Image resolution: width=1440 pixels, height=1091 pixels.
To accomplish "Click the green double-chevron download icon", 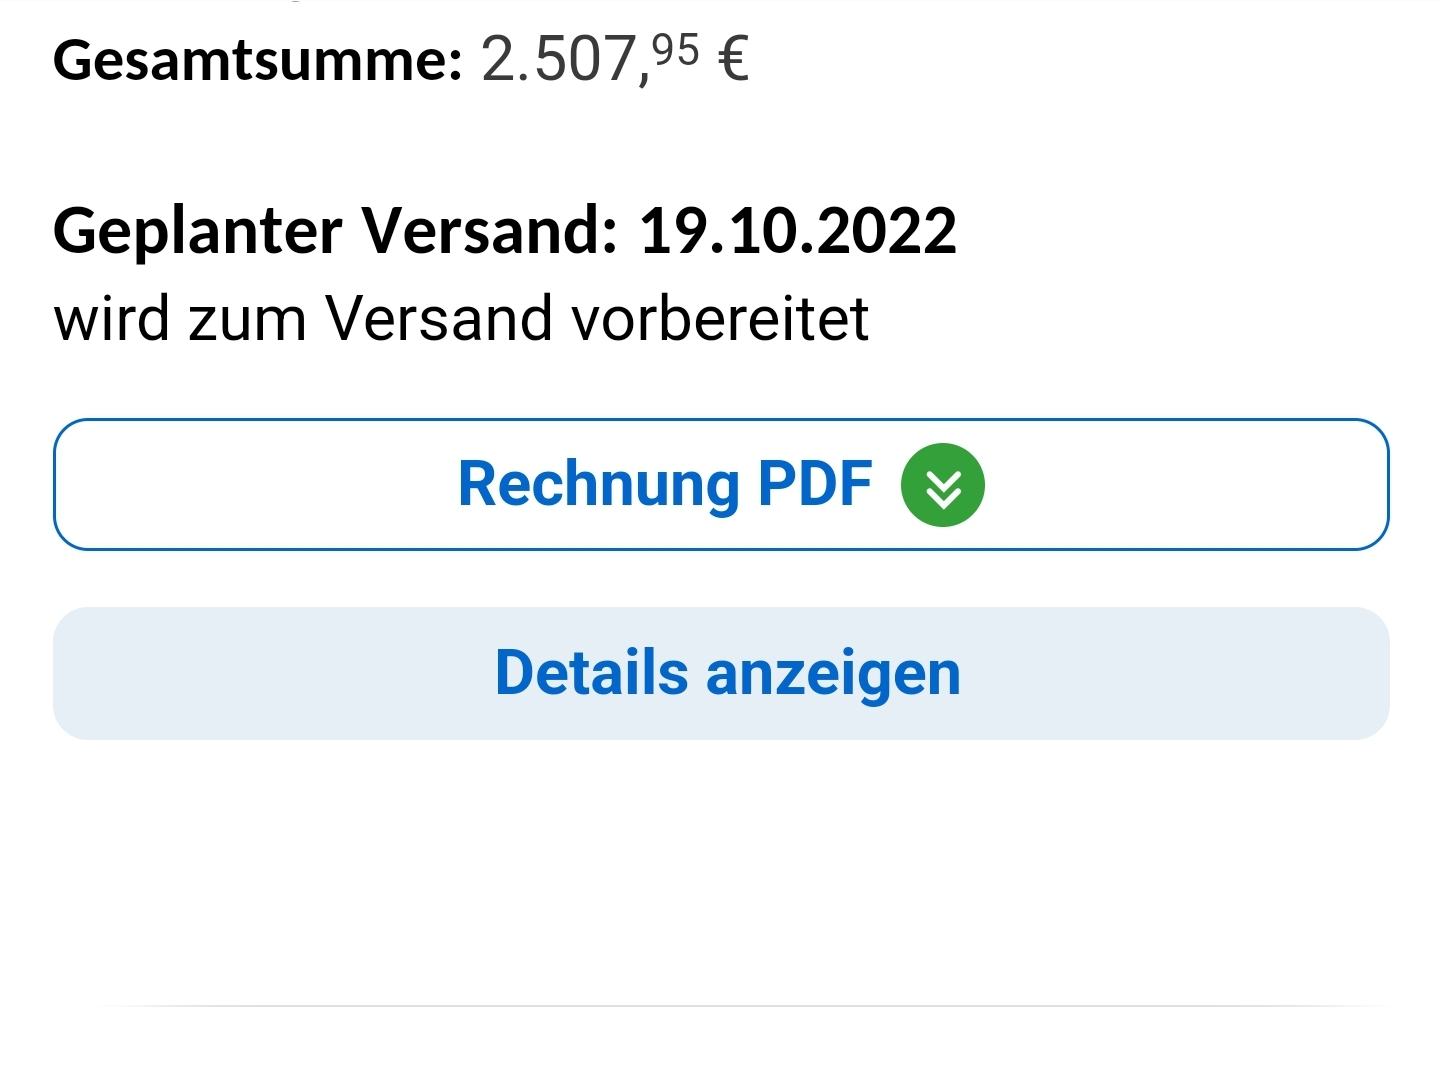I will [942, 485].
